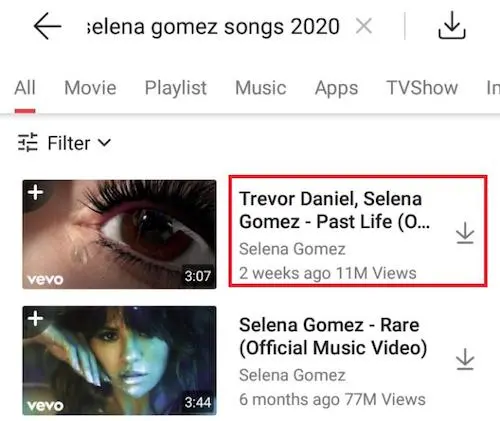This screenshot has height=421, width=500.
Task: Open the Trevor Daniel, Selena Gomez title
Action: [334, 210]
